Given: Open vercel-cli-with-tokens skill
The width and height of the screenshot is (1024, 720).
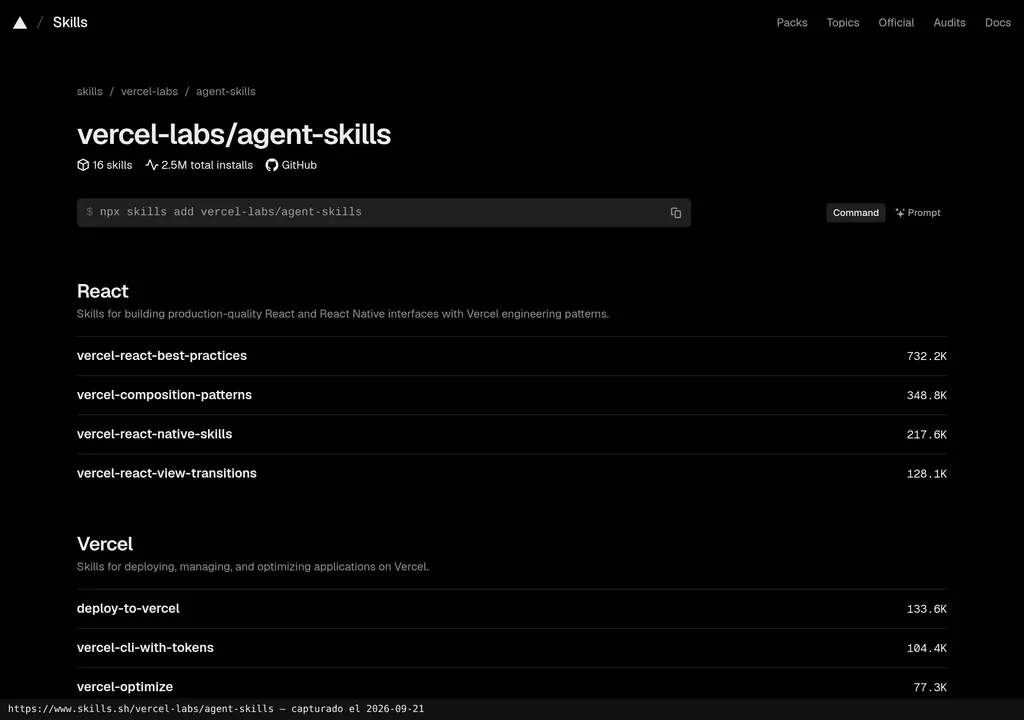Looking at the screenshot, I should pyautogui.click(x=512, y=648).
